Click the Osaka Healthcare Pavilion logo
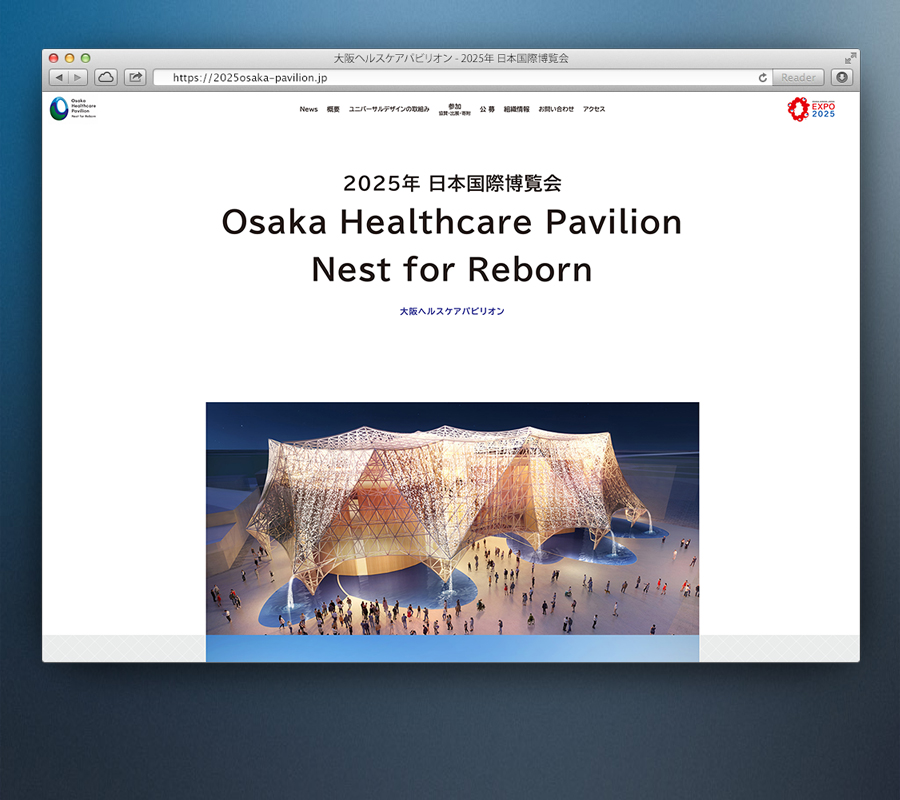This screenshot has height=800, width=900. [73, 109]
